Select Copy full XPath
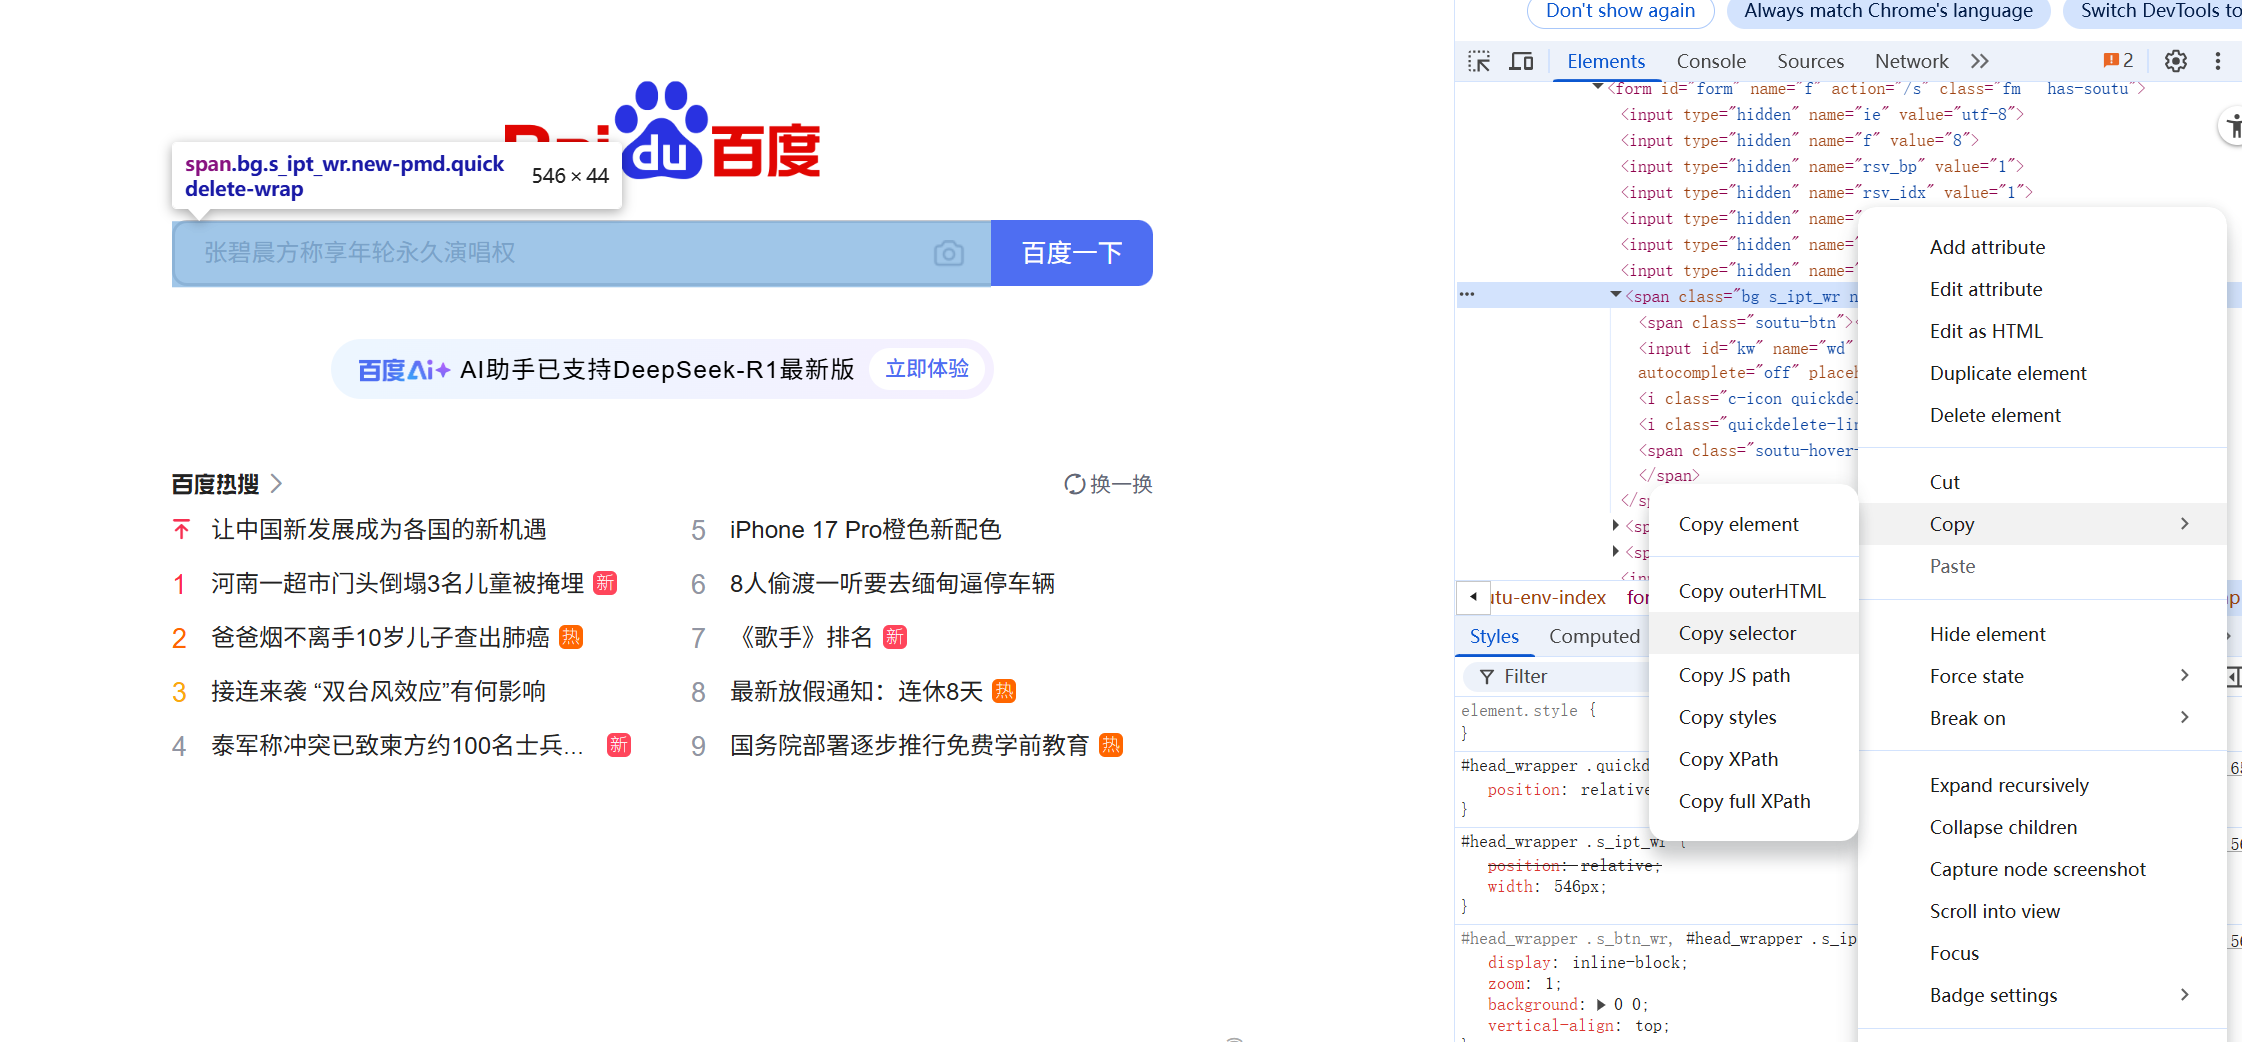The image size is (2242, 1042). (1753, 801)
